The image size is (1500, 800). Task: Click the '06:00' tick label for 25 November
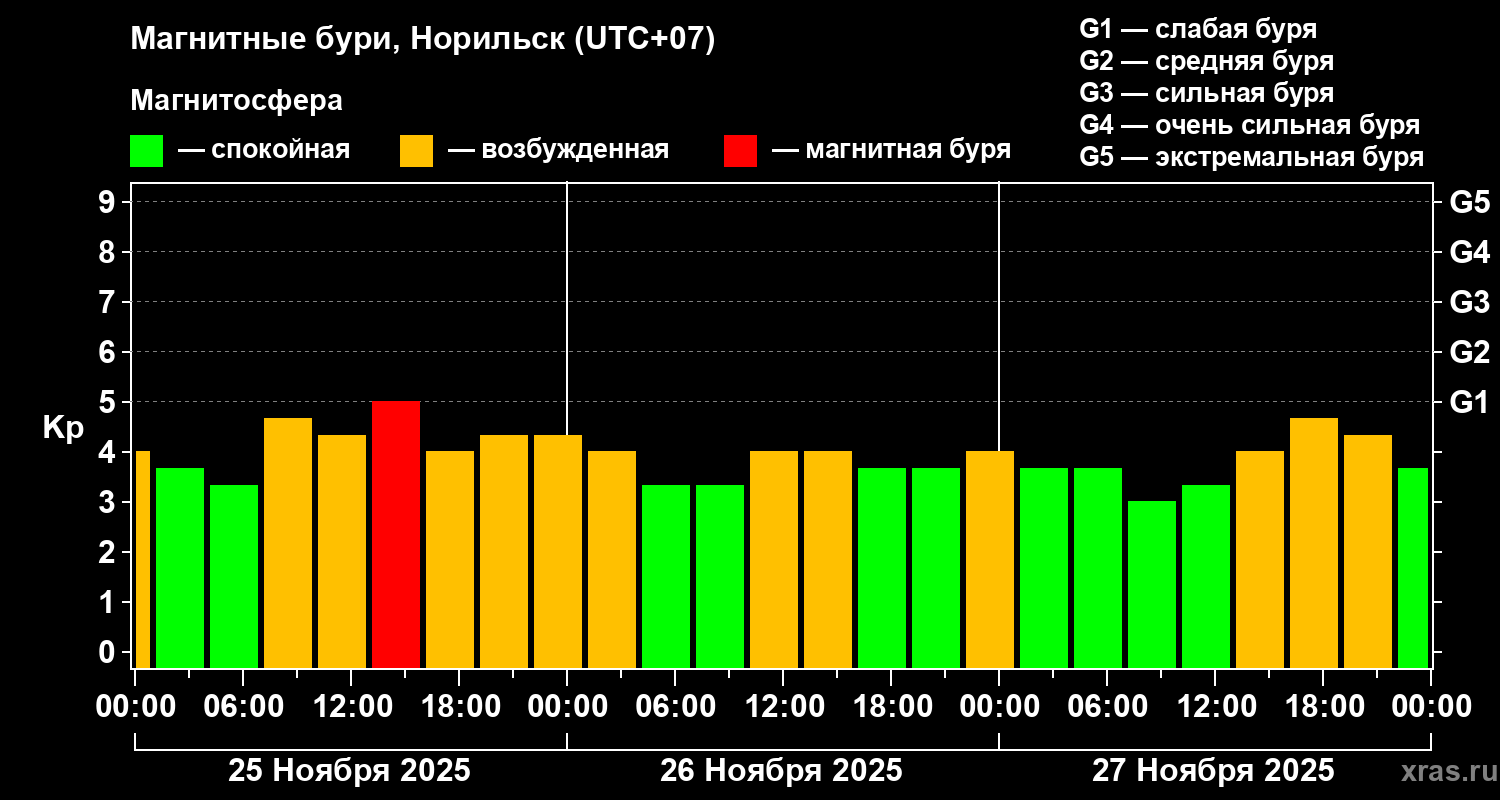[243, 707]
